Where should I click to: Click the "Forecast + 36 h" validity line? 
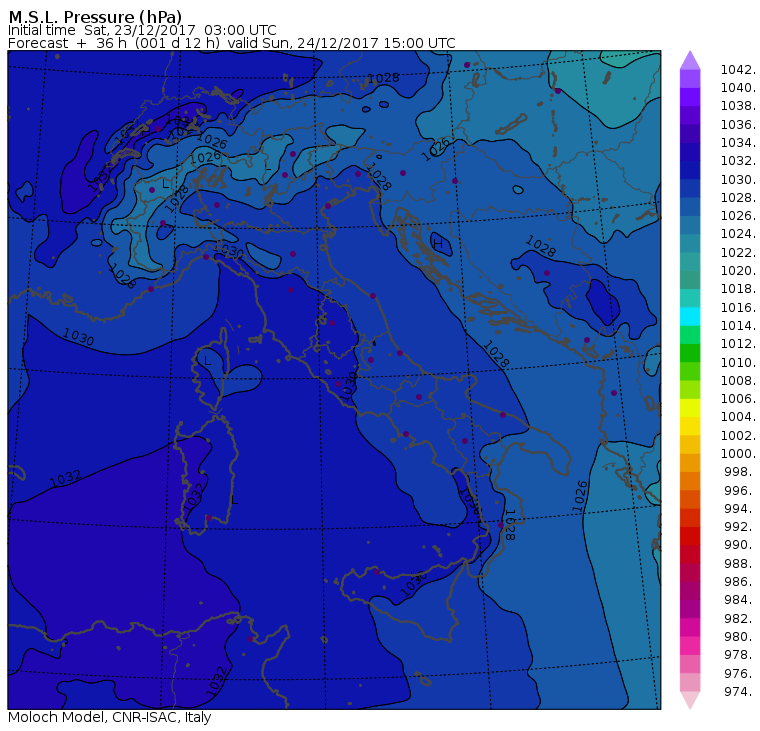point(232,43)
